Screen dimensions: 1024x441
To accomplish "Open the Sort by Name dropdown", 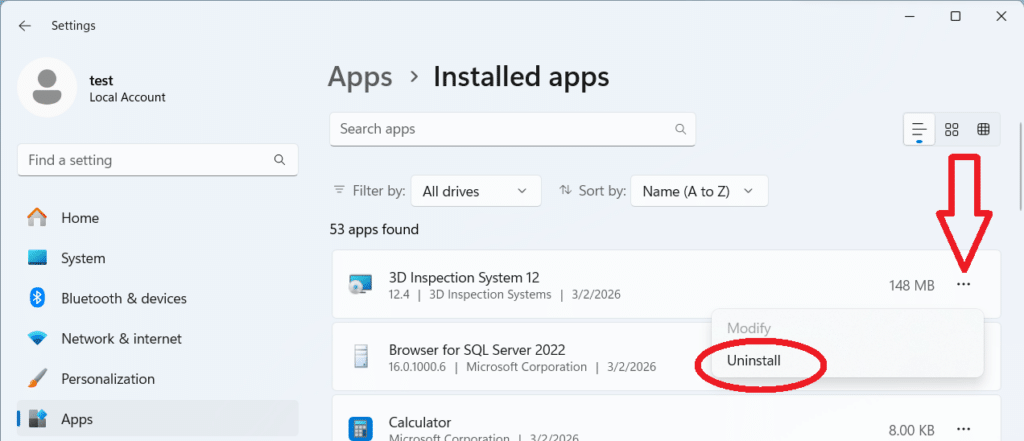I will pos(698,191).
